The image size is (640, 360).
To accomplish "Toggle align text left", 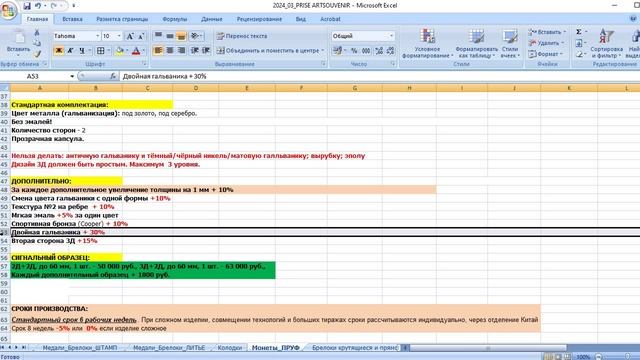I will coord(158,51).
